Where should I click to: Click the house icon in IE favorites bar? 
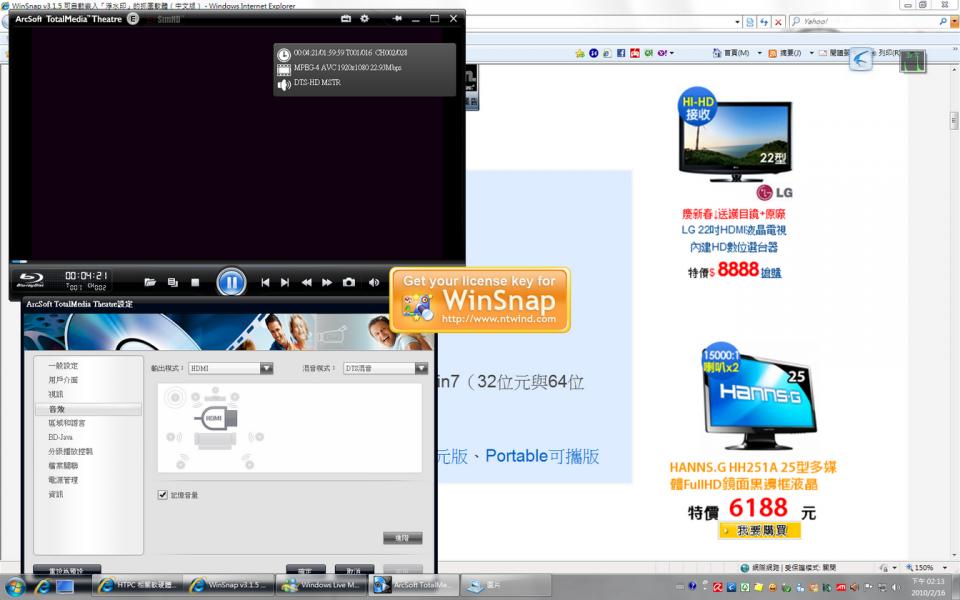[x=717, y=53]
